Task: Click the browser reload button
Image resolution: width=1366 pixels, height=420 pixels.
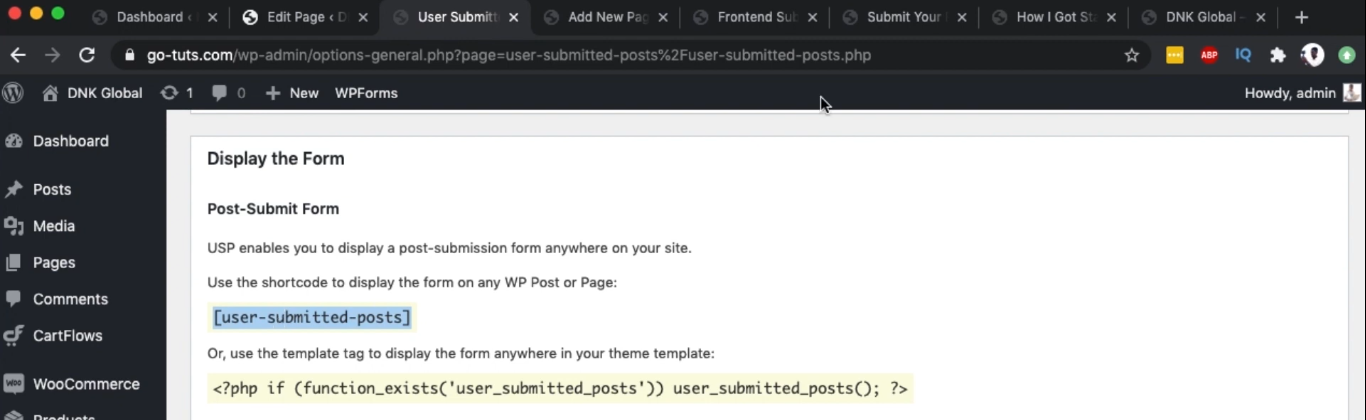Action: [x=87, y=55]
